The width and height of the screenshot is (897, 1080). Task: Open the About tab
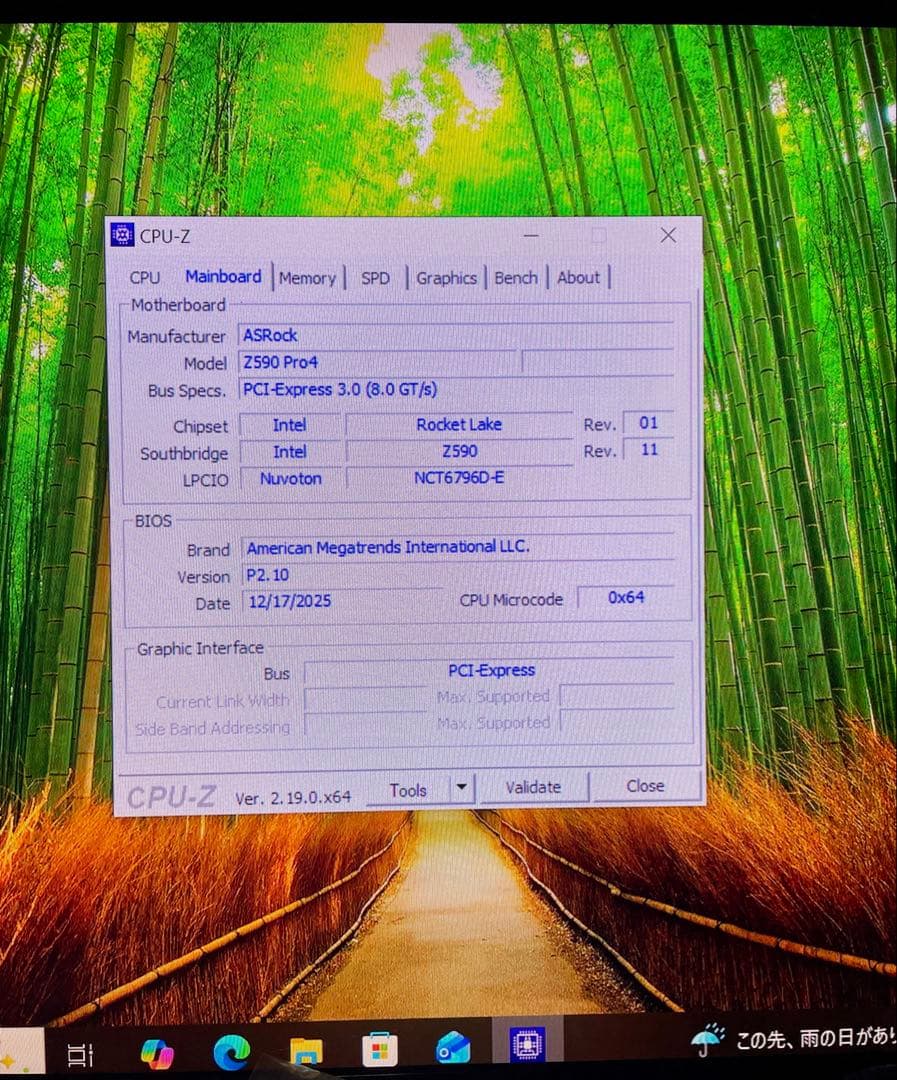tap(579, 278)
